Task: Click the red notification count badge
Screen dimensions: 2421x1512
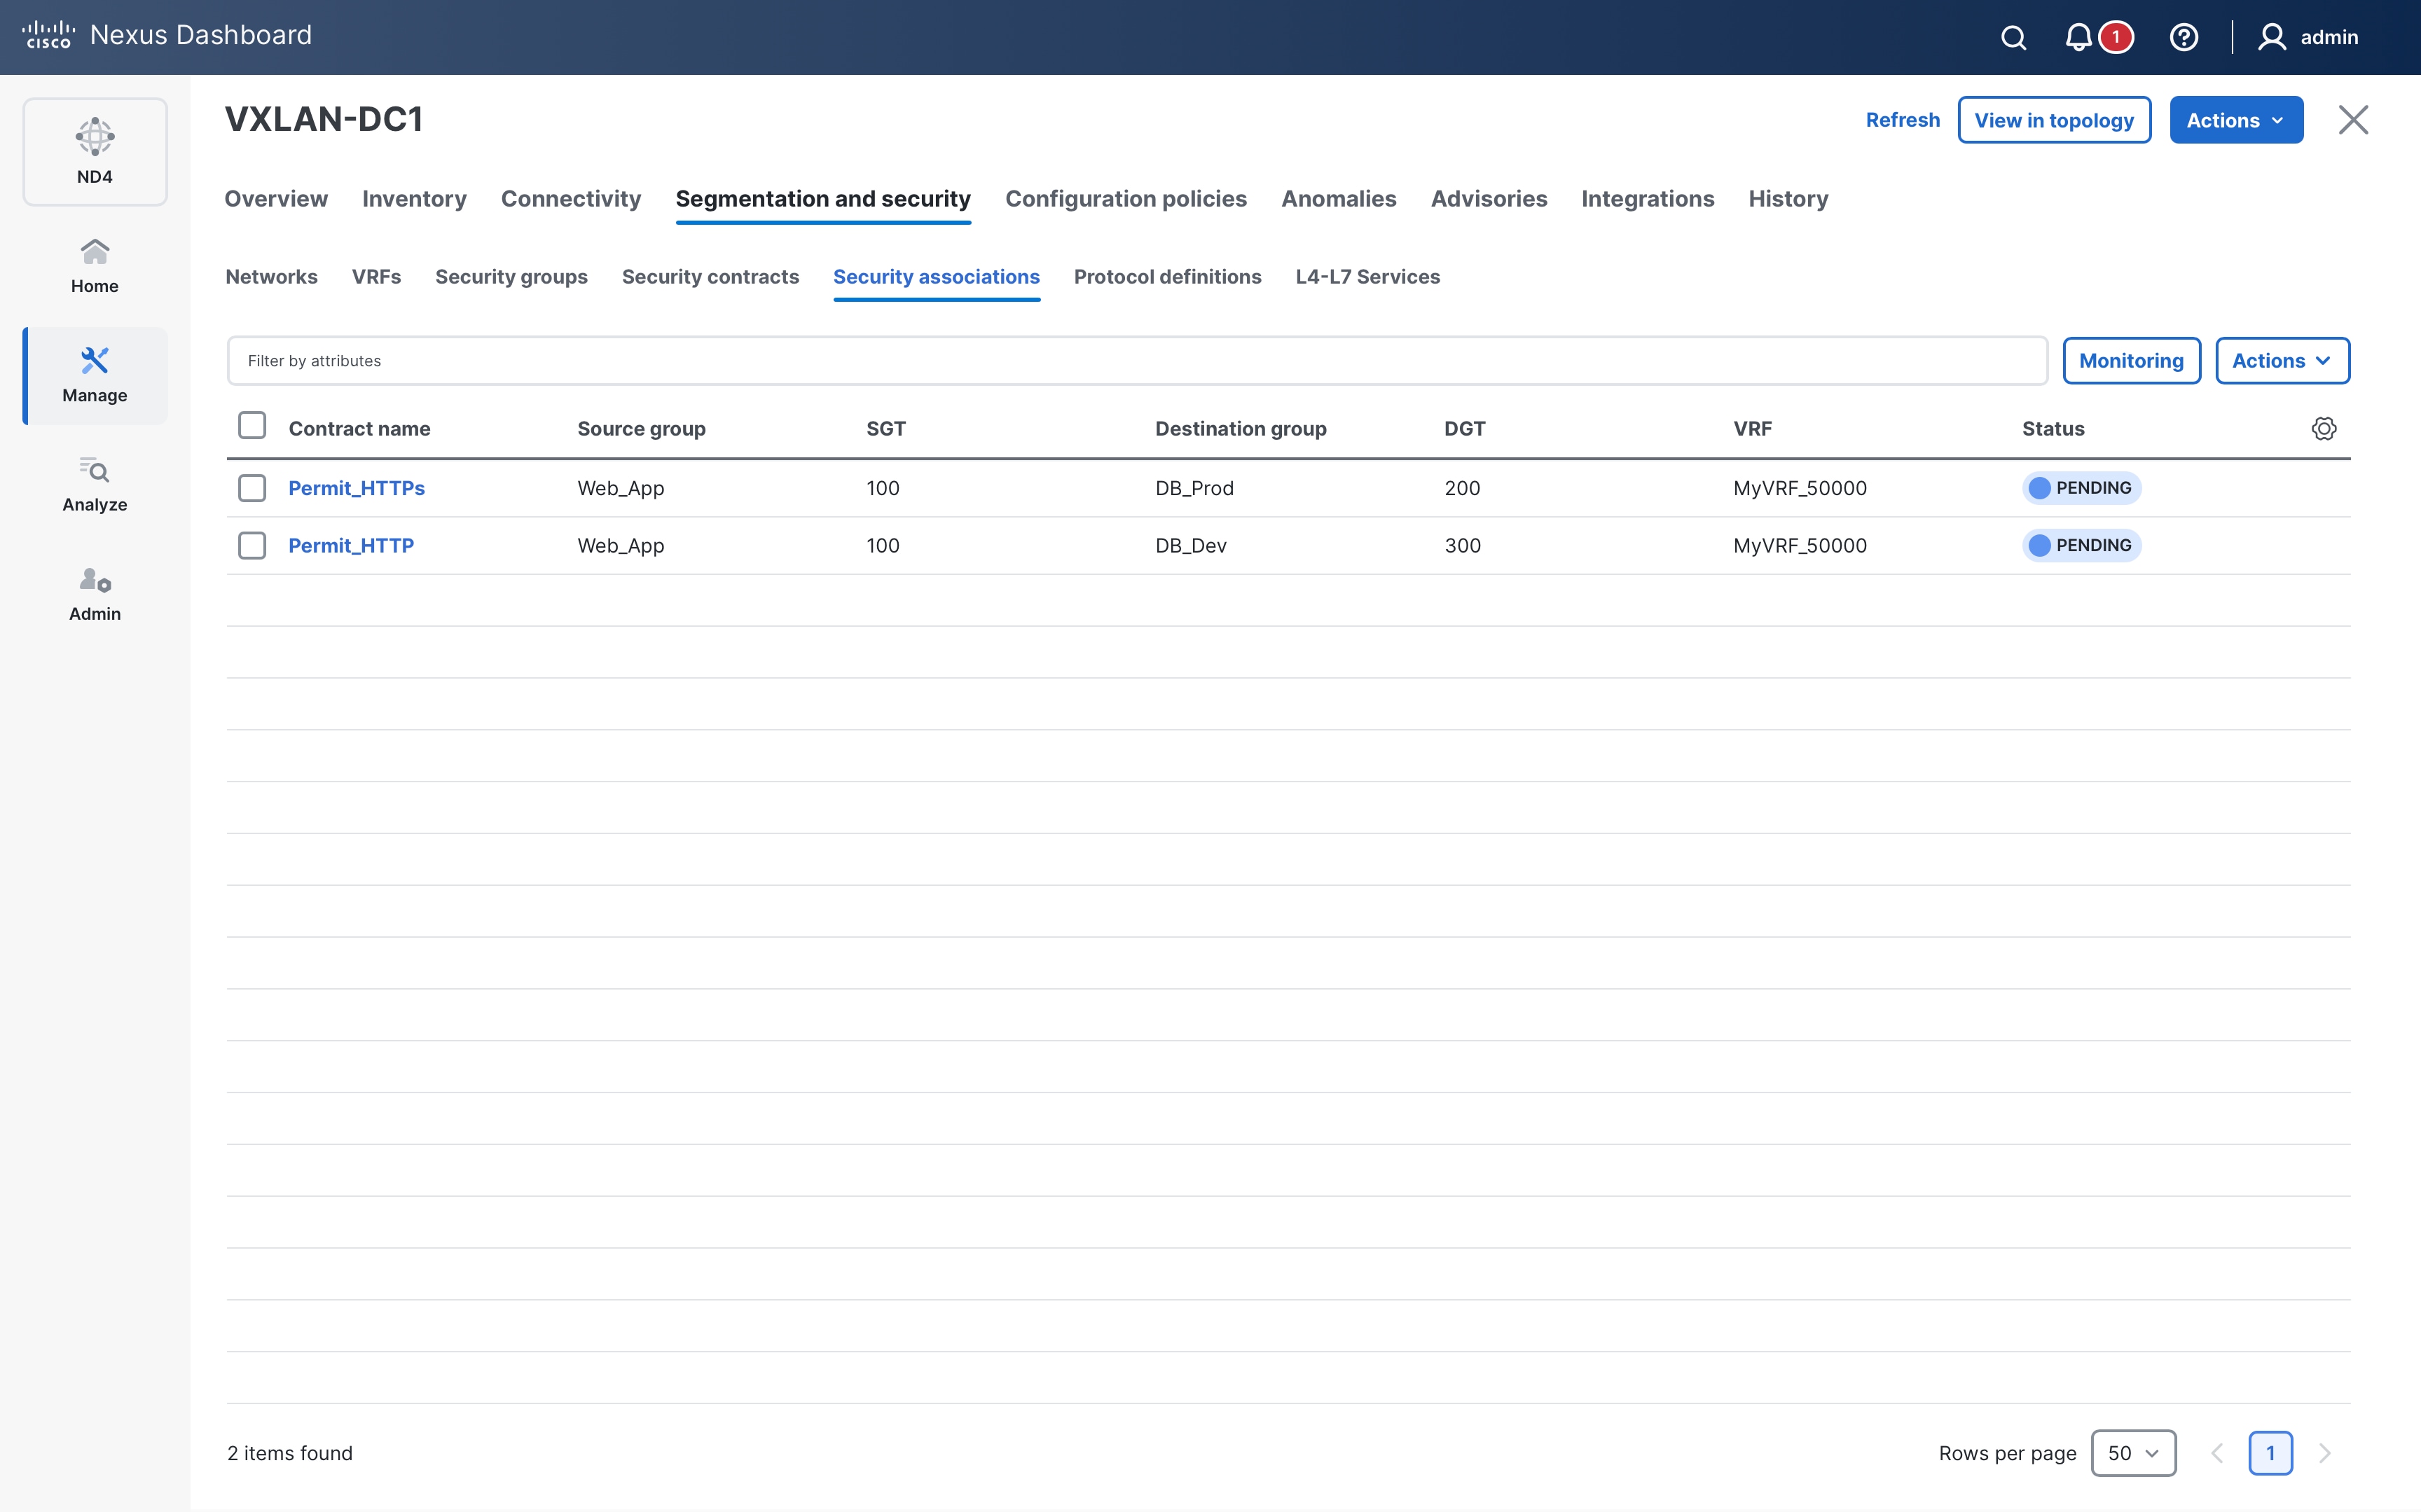Action: (x=2115, y=37)
